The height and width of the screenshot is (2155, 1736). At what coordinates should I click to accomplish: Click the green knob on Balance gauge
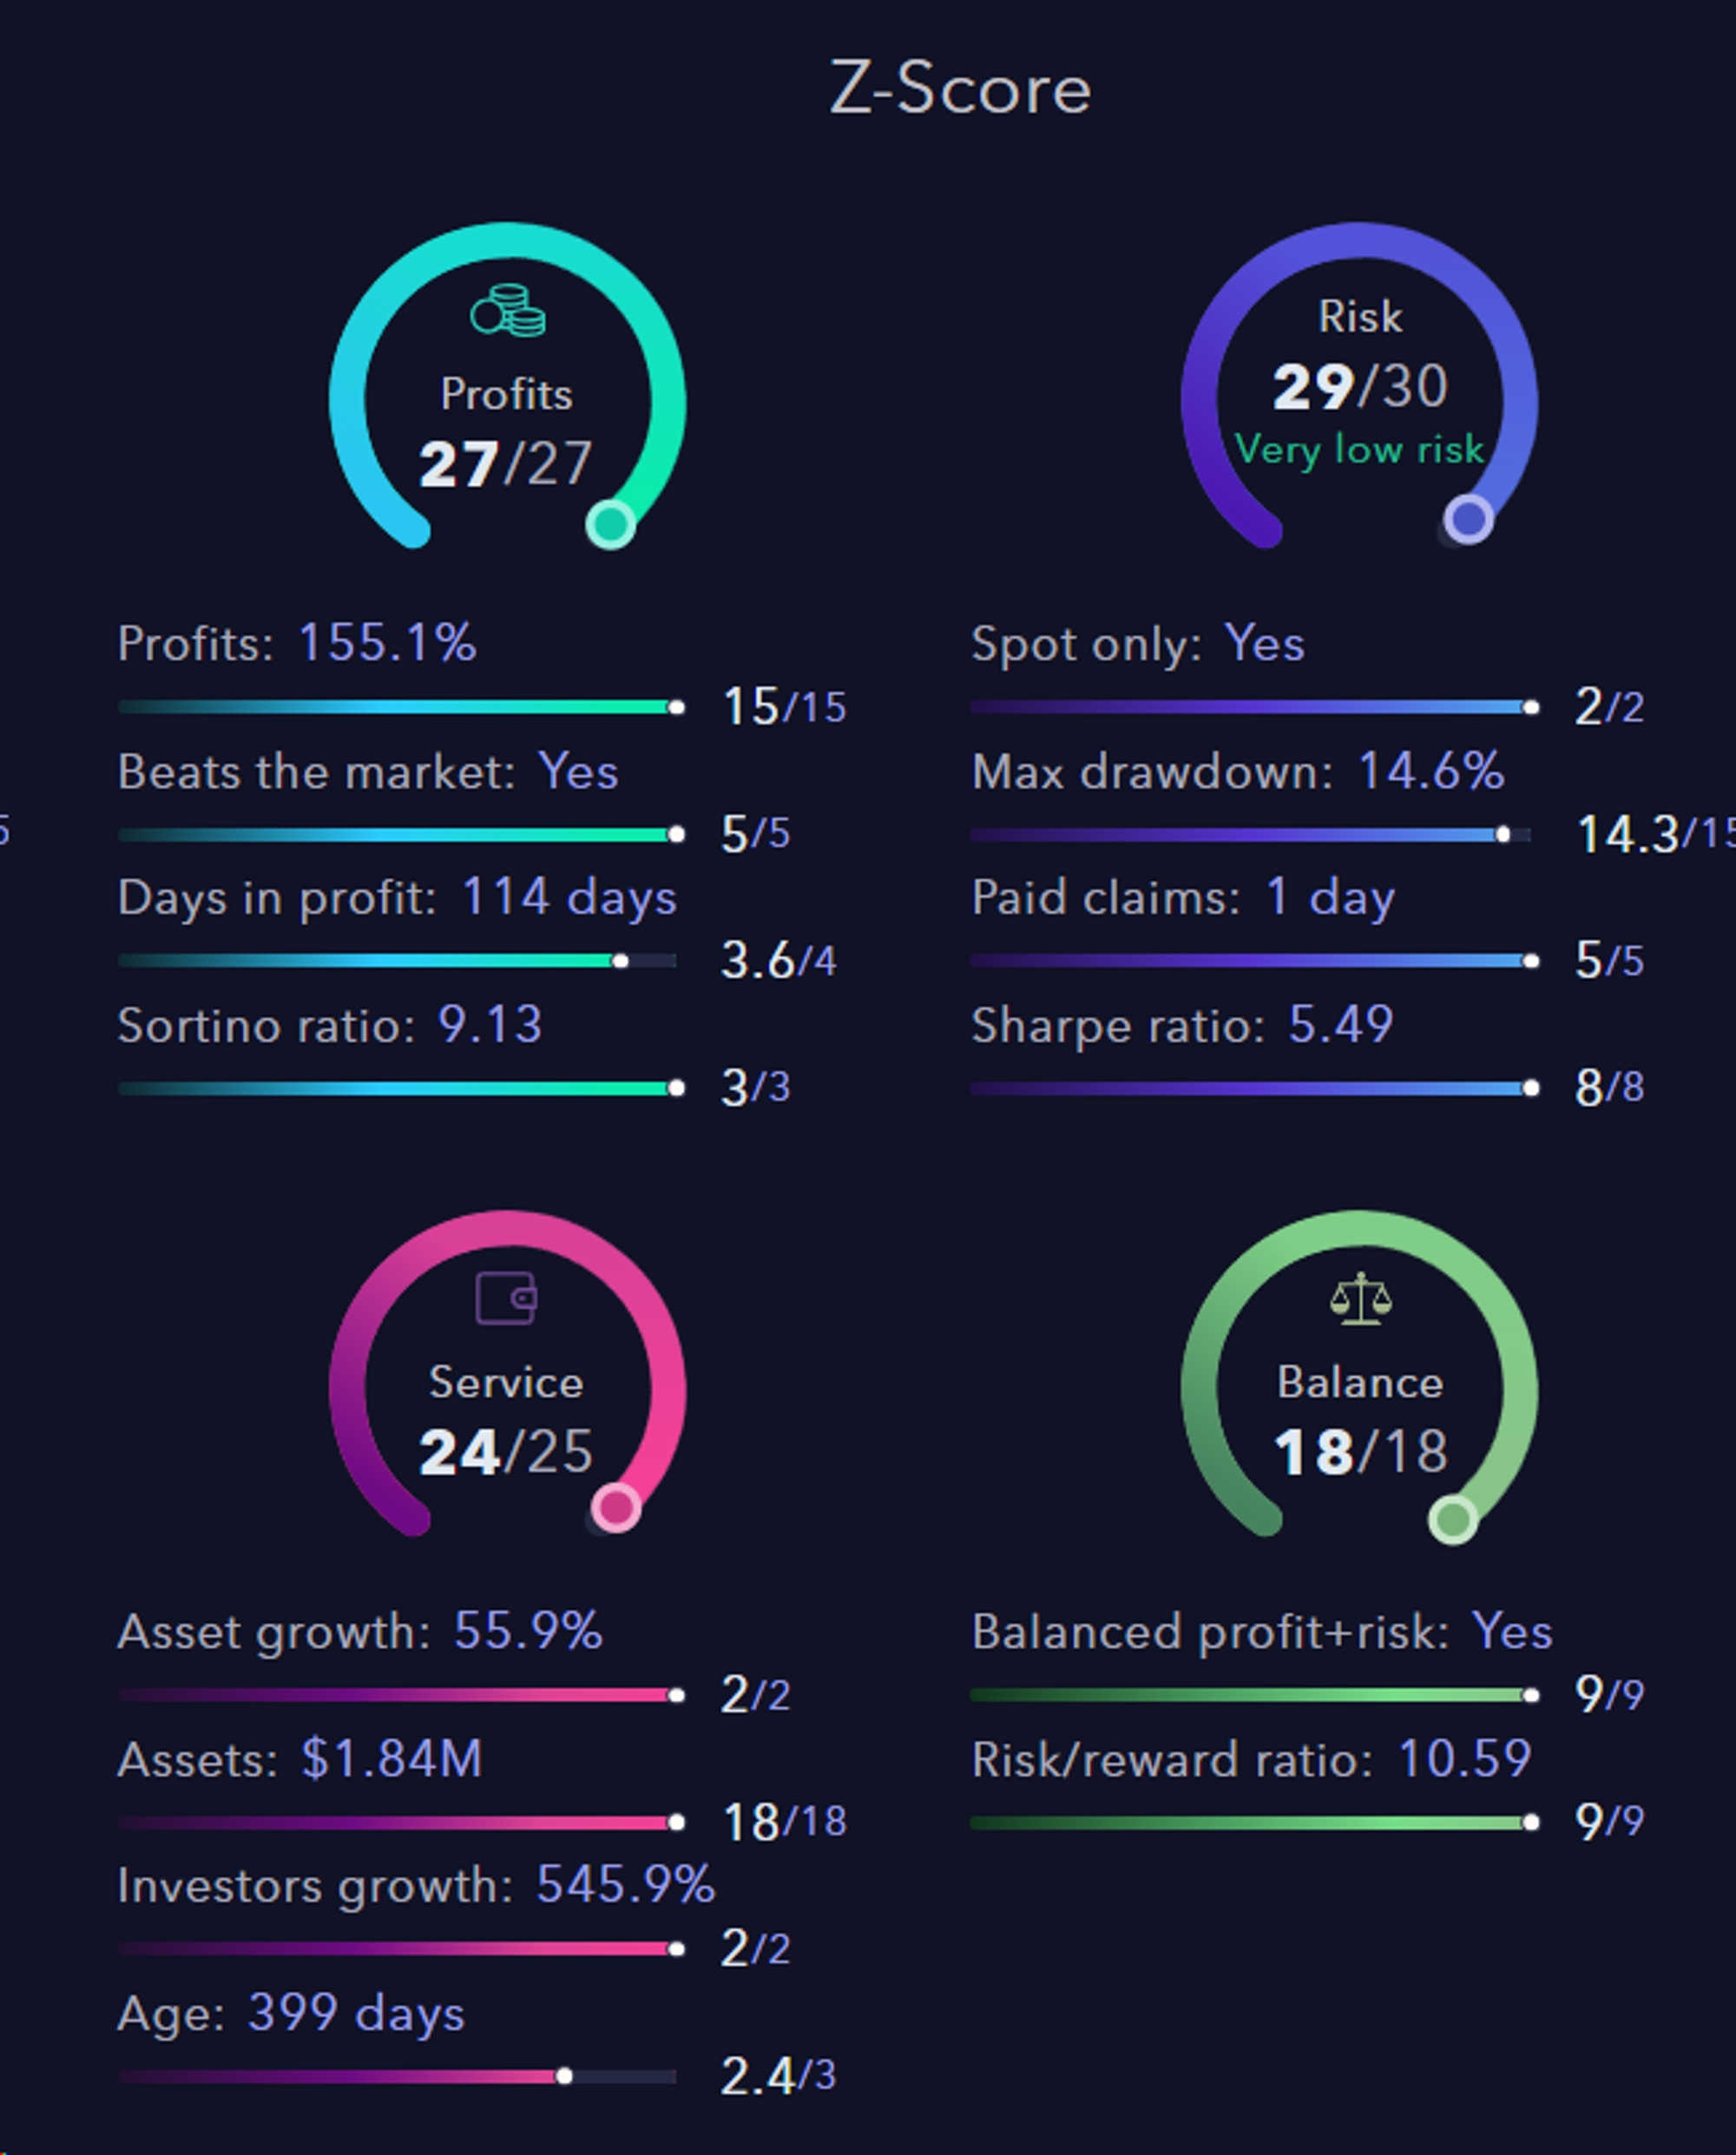(x=1453, y=1519)
